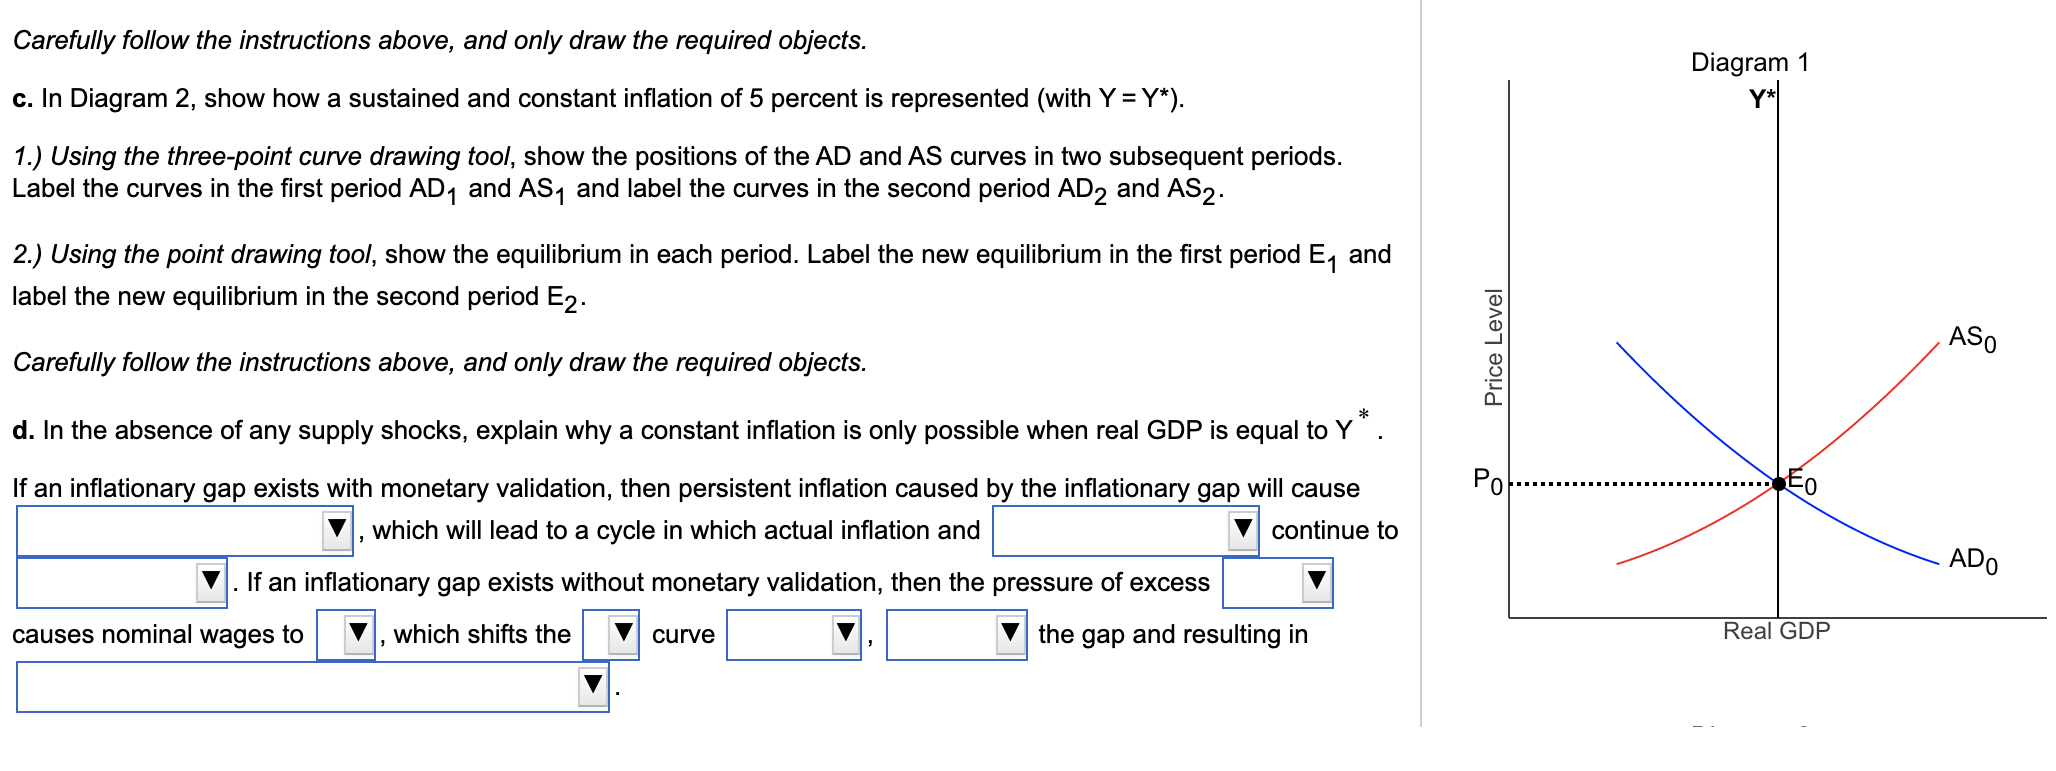
Task: Expand the dropdown before "If an inflationary gap exists without"
Action: [210, 582]
